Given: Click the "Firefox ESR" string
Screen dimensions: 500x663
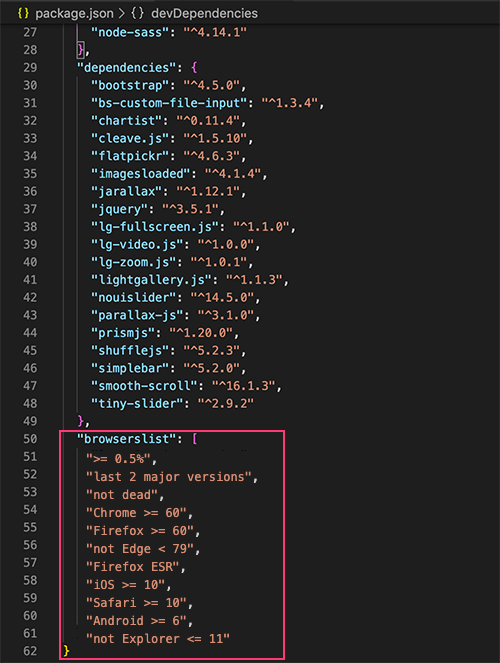Looking at the screenshot, I should [x=133, y=567].
